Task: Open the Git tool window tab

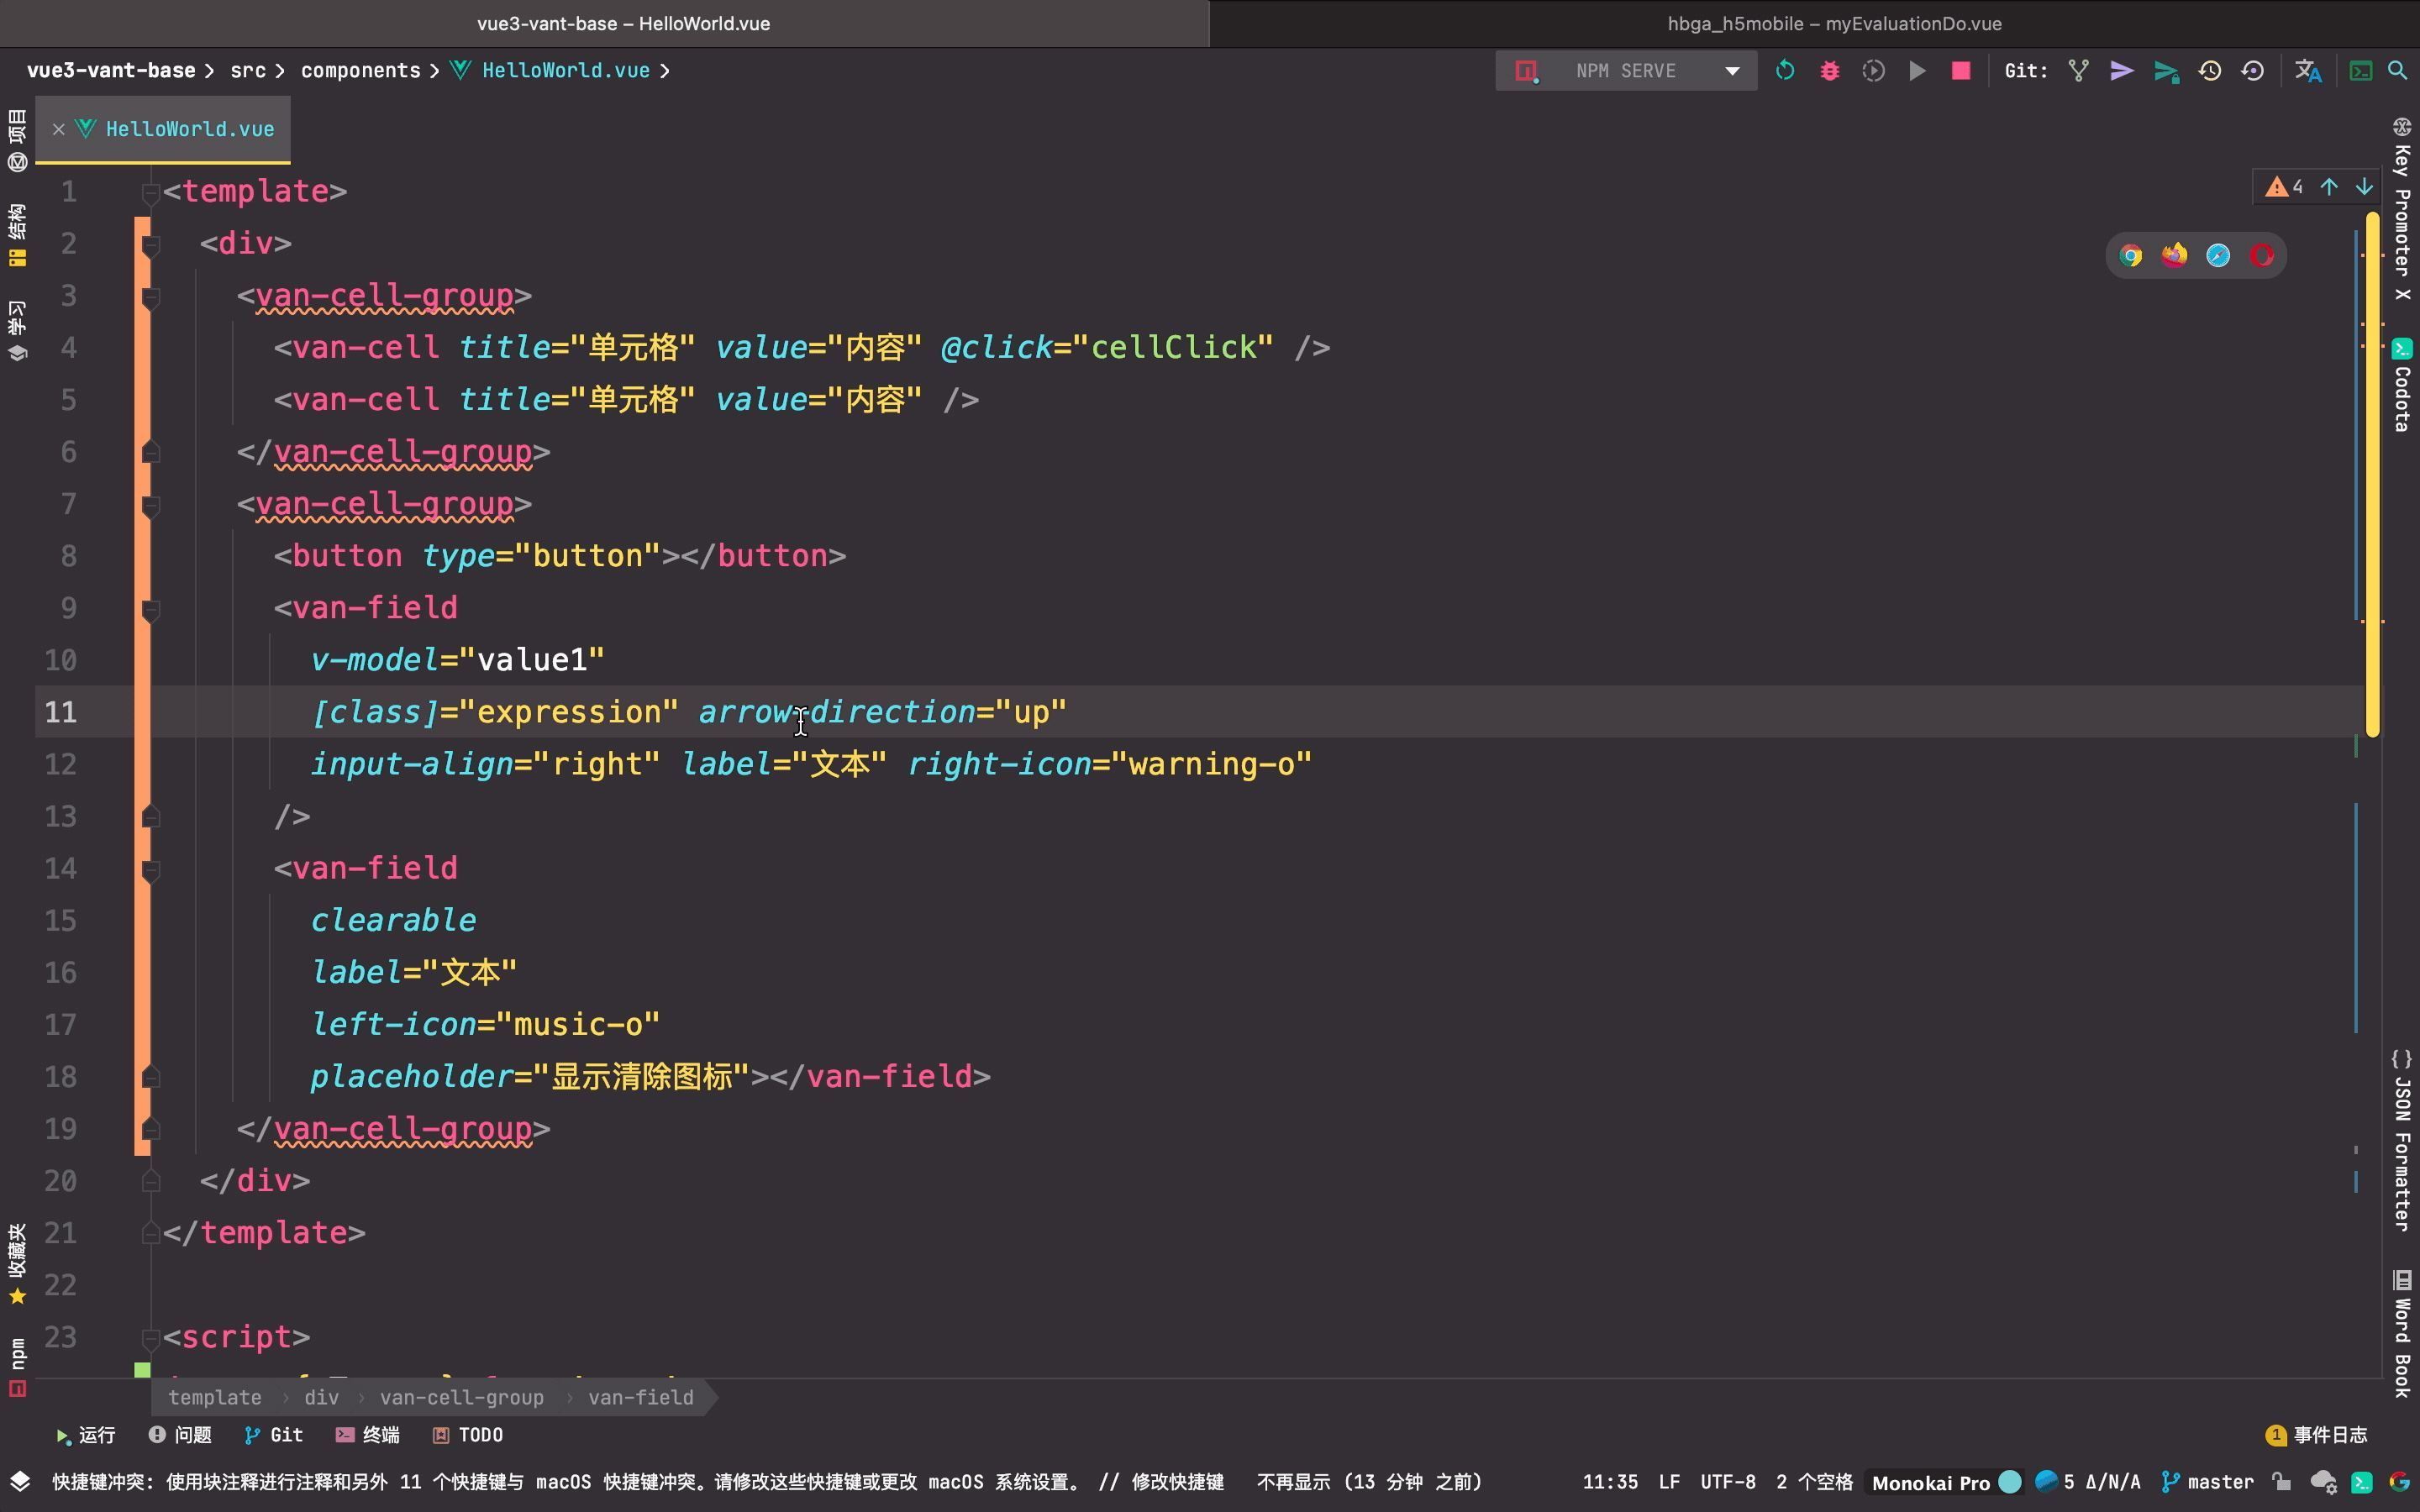Action: pyautogui.click(x=274, y=1435)
